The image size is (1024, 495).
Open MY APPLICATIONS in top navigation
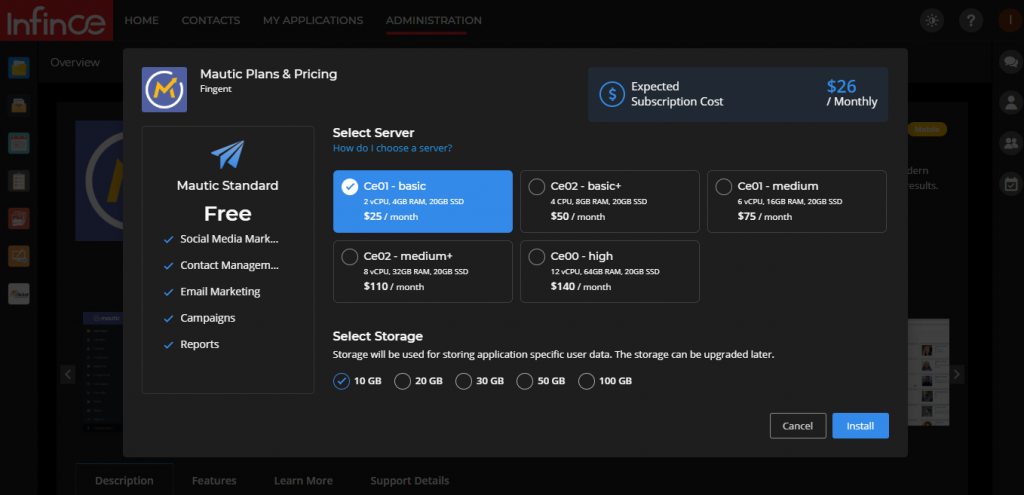pyautogui.click(x=313, y=21)
